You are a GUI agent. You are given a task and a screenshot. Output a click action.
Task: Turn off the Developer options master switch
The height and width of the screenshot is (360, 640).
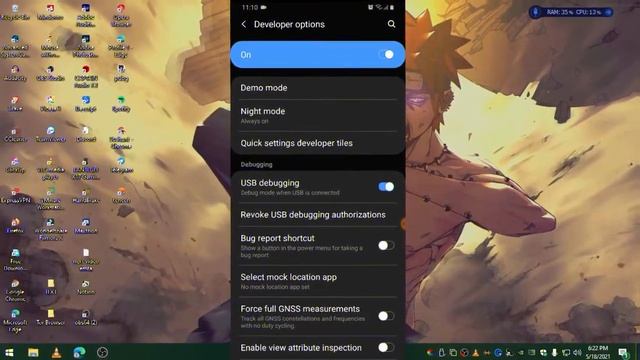tap(386, 55)
